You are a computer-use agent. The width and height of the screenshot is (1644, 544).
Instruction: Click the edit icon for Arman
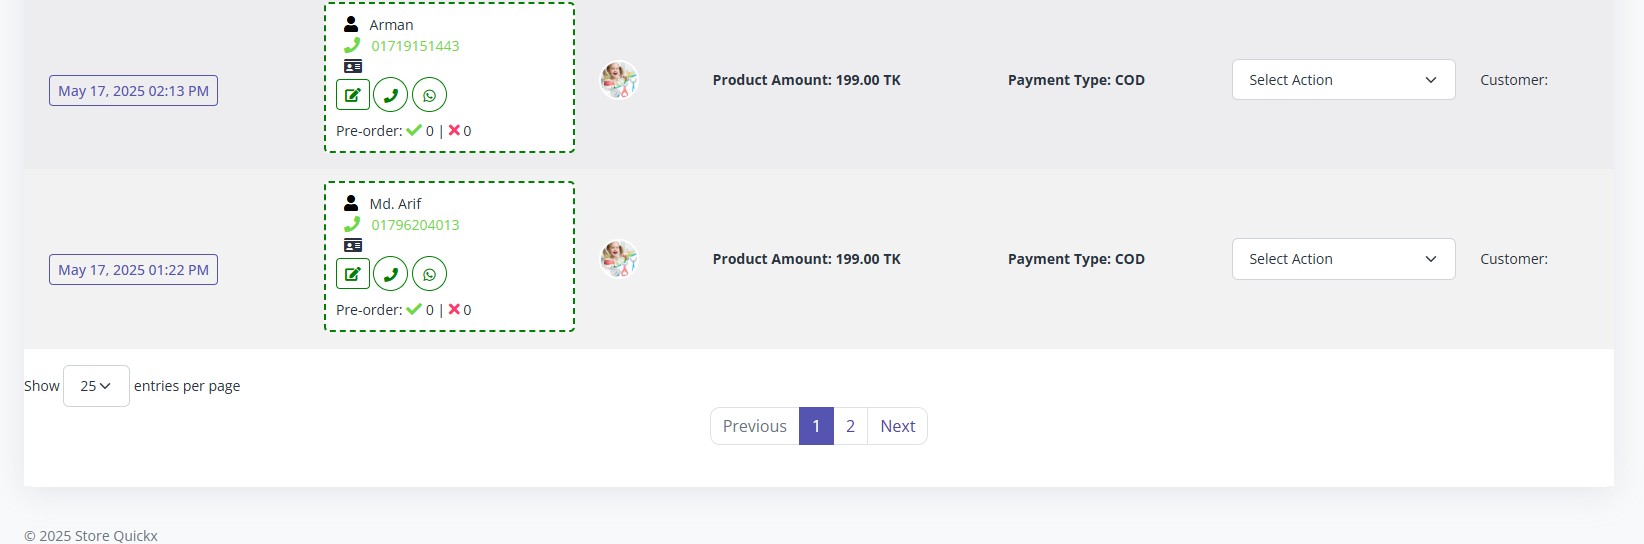coord(353,95)
